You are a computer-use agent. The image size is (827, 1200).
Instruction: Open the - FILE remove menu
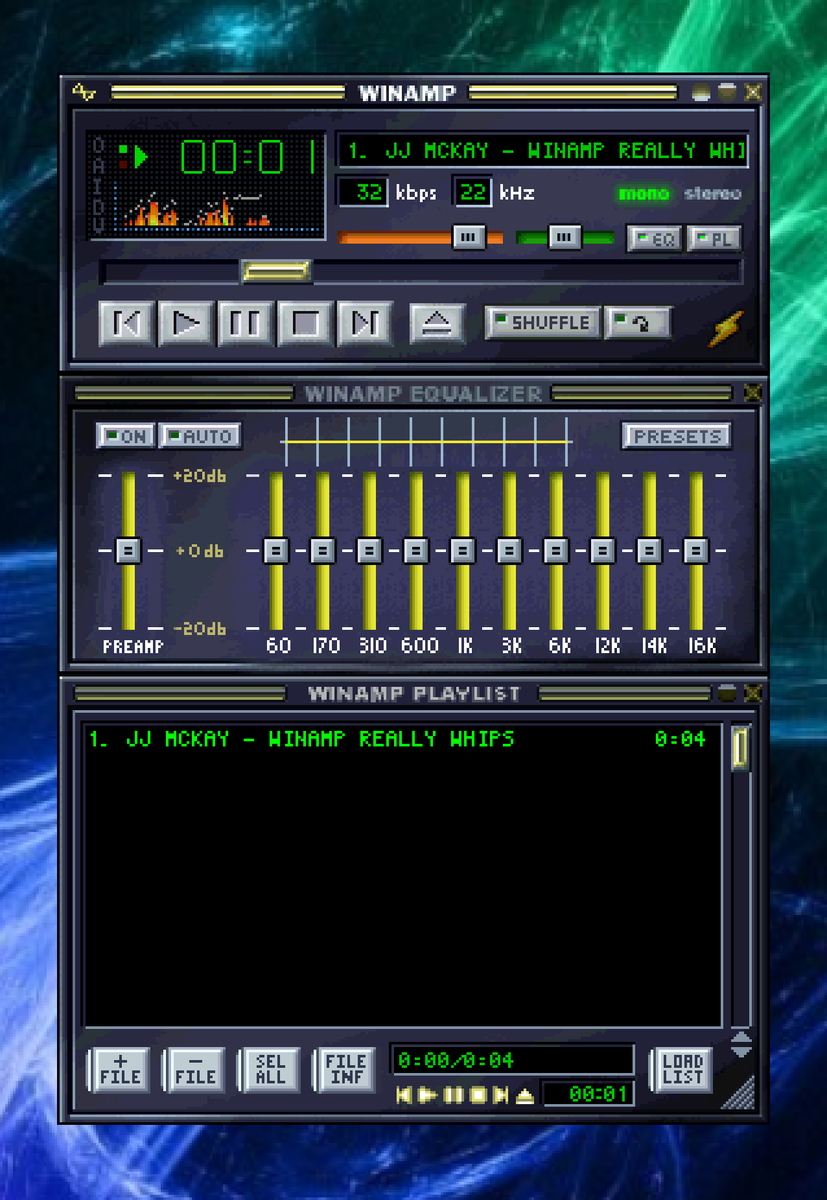pos(195,1069)
